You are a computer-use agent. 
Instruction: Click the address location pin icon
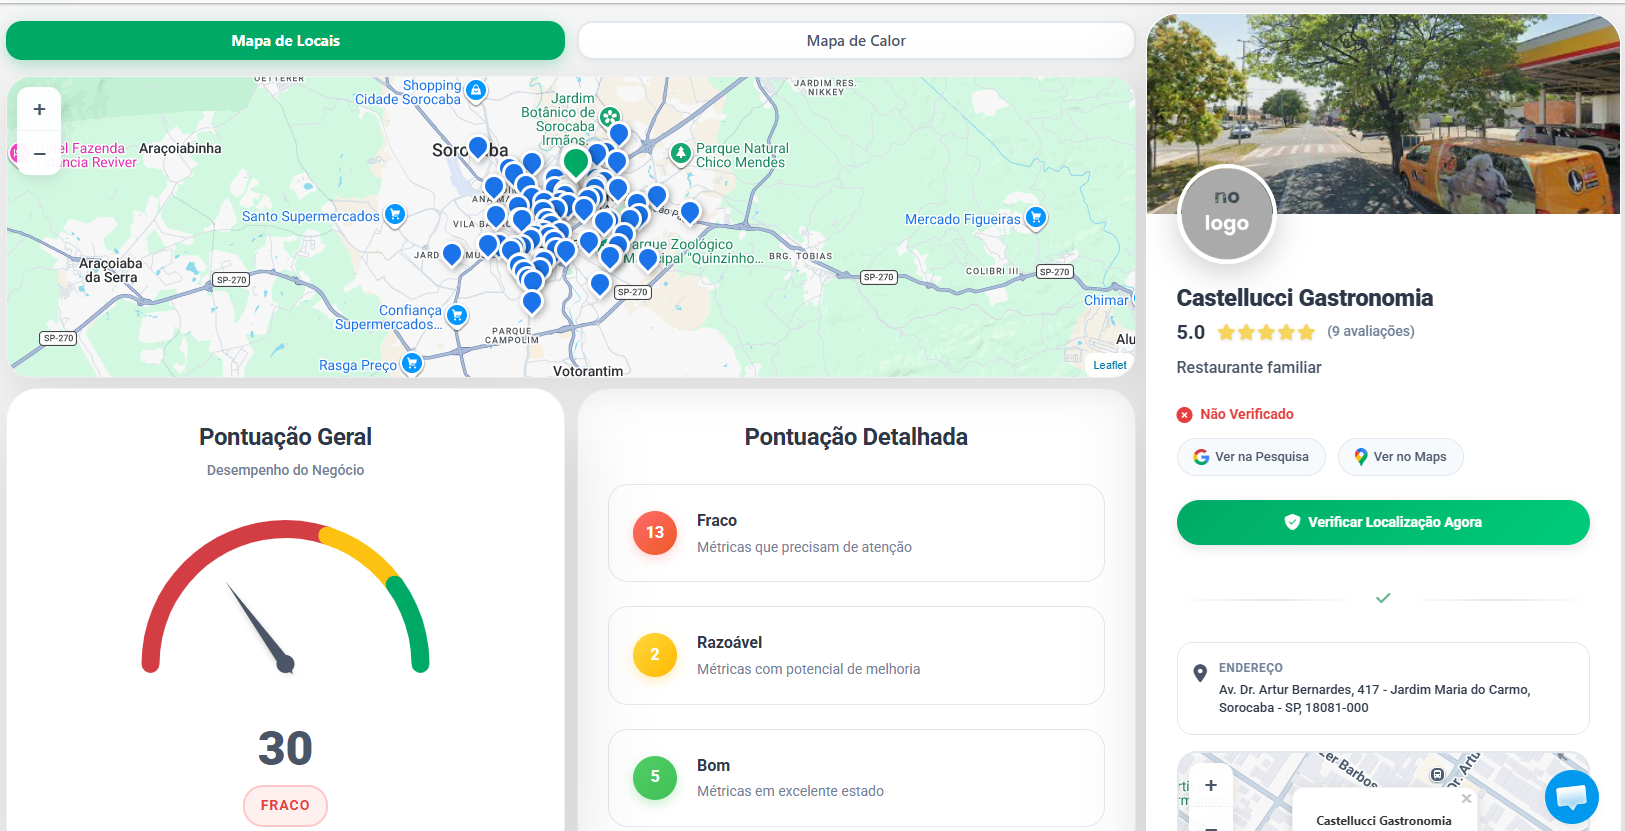tap(1200, 673)
